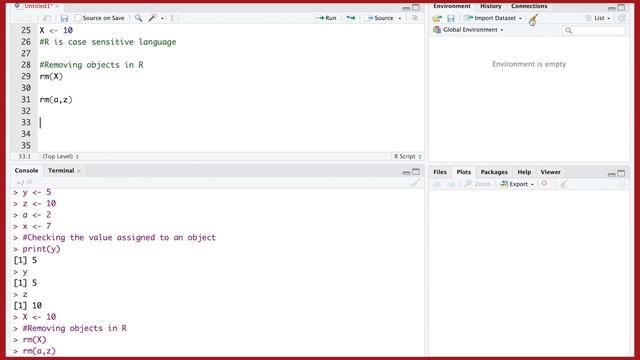Click console output '[1] 10'
Image resolution: width=640 pixels, height=360 pixels.
27,305
